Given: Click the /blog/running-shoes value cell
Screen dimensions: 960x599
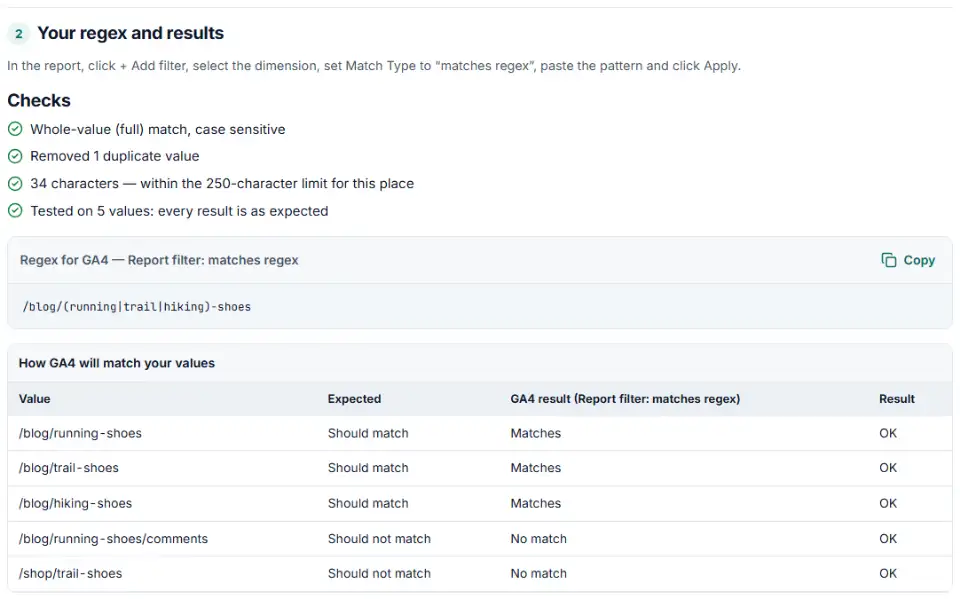Looking at the screenshot, I should (x=80, y=434).
